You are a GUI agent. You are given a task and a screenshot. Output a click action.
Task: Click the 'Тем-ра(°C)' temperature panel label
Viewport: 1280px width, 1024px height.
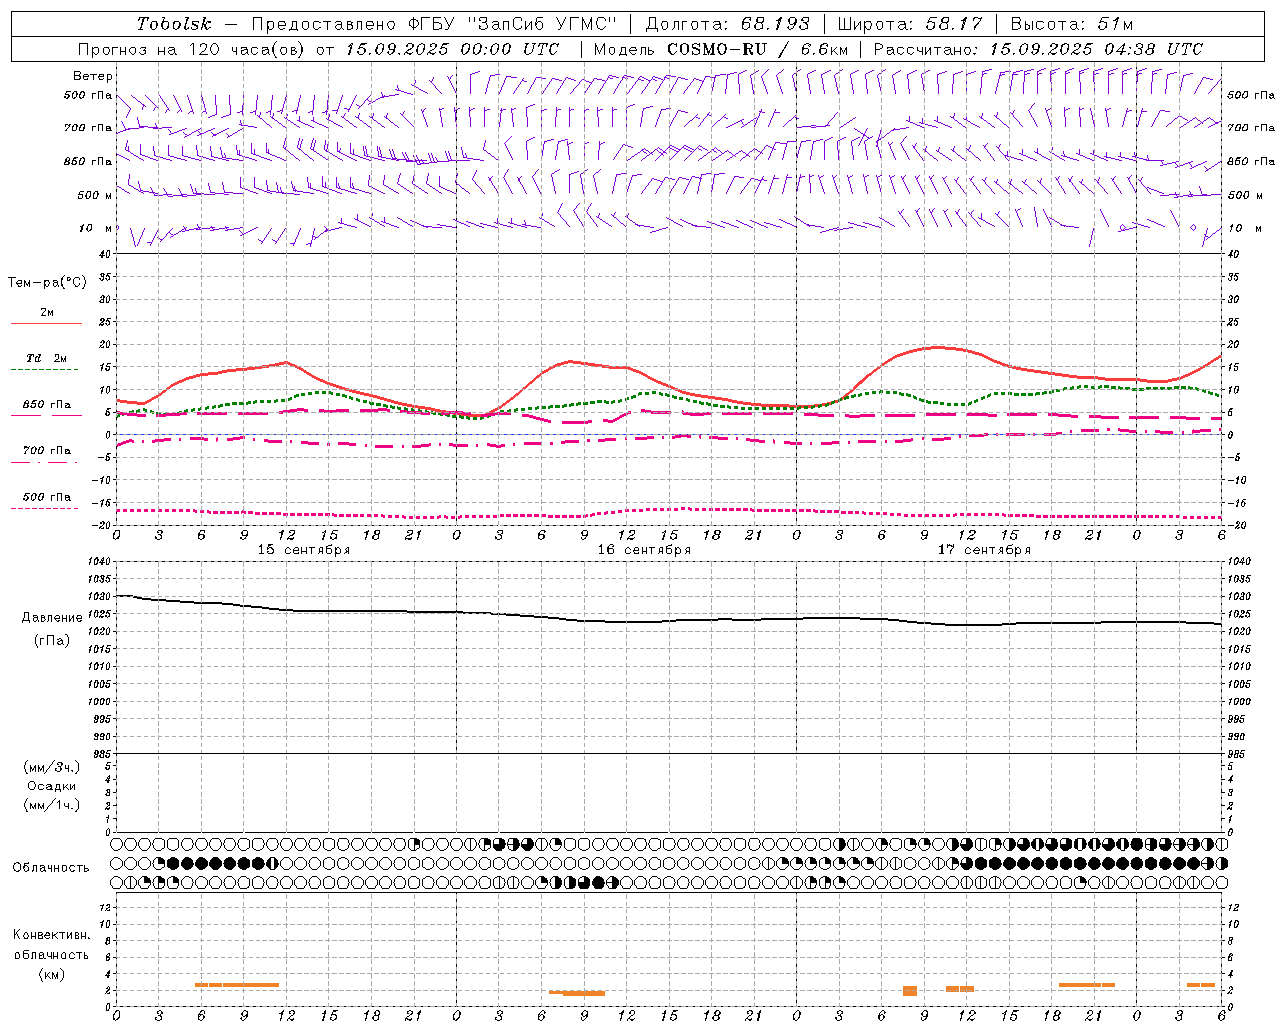coord(47,283)
